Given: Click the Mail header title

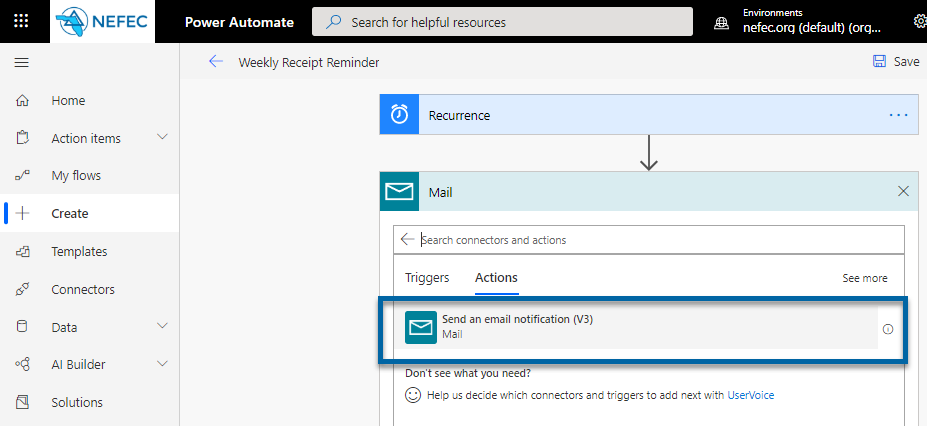Looking at the screenshot, I should coord(440,192).
